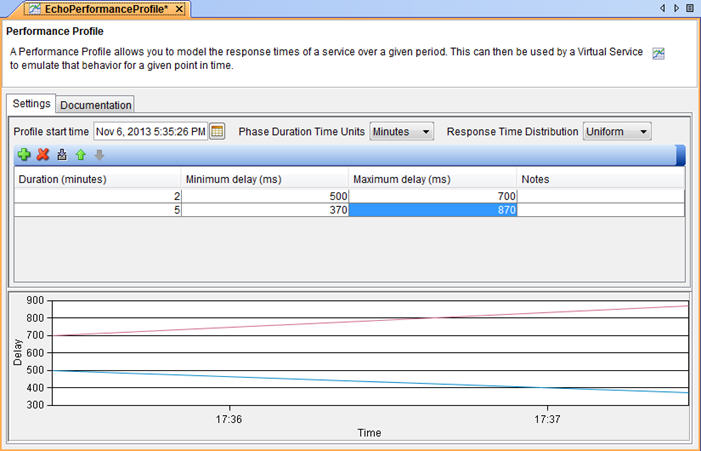This screenshot has height=451, width=701.
Task: Show next editor tab with right arrow
Action: click(676, 8)
